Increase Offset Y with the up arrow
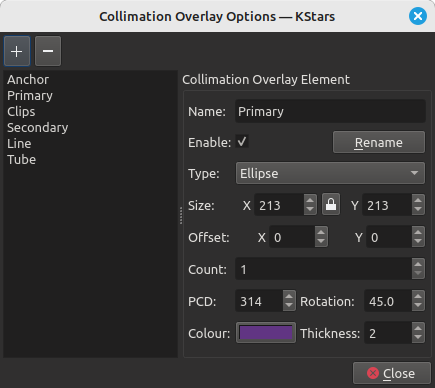 418,232
